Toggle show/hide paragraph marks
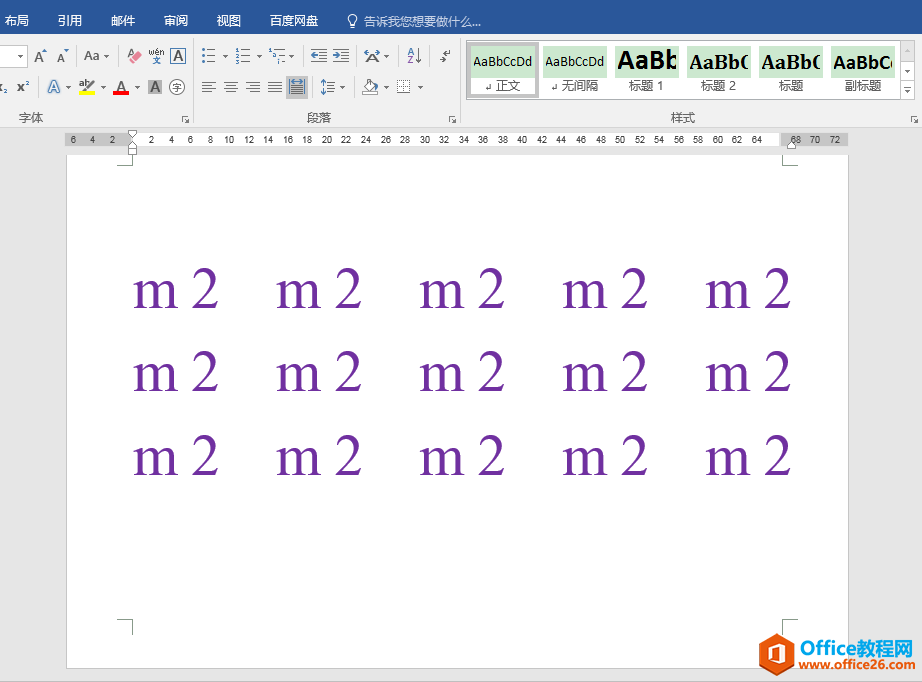Image resolution: width=922 pixels, height=682 pixels. (445, 56)
